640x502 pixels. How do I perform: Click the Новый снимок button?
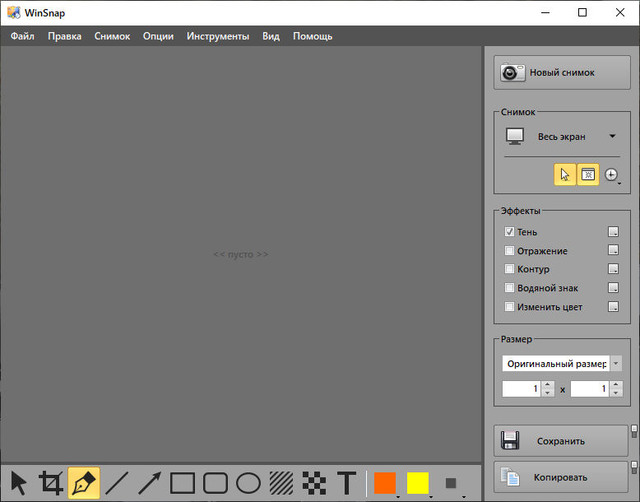click(x=561, y=72)
